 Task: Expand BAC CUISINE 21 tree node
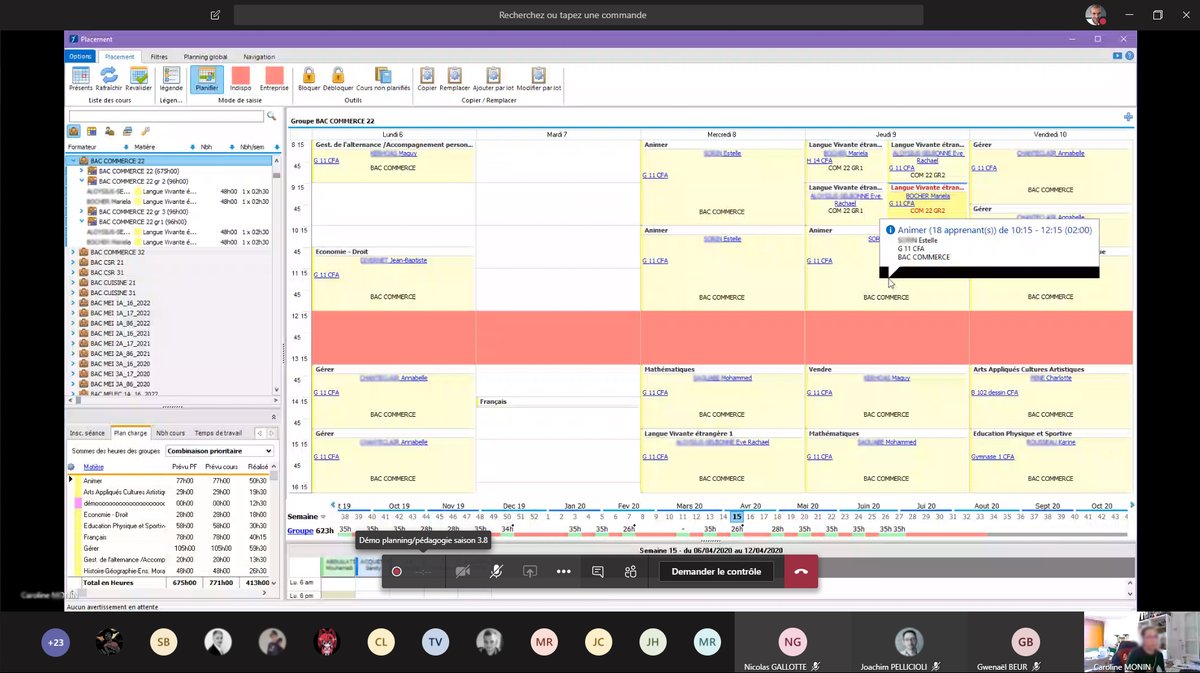73,282
